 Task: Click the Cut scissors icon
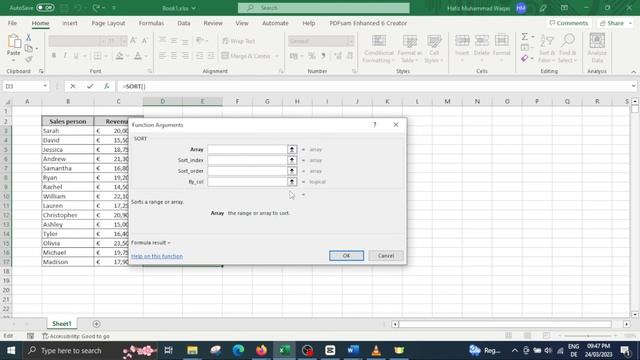(x=29, y=38)
